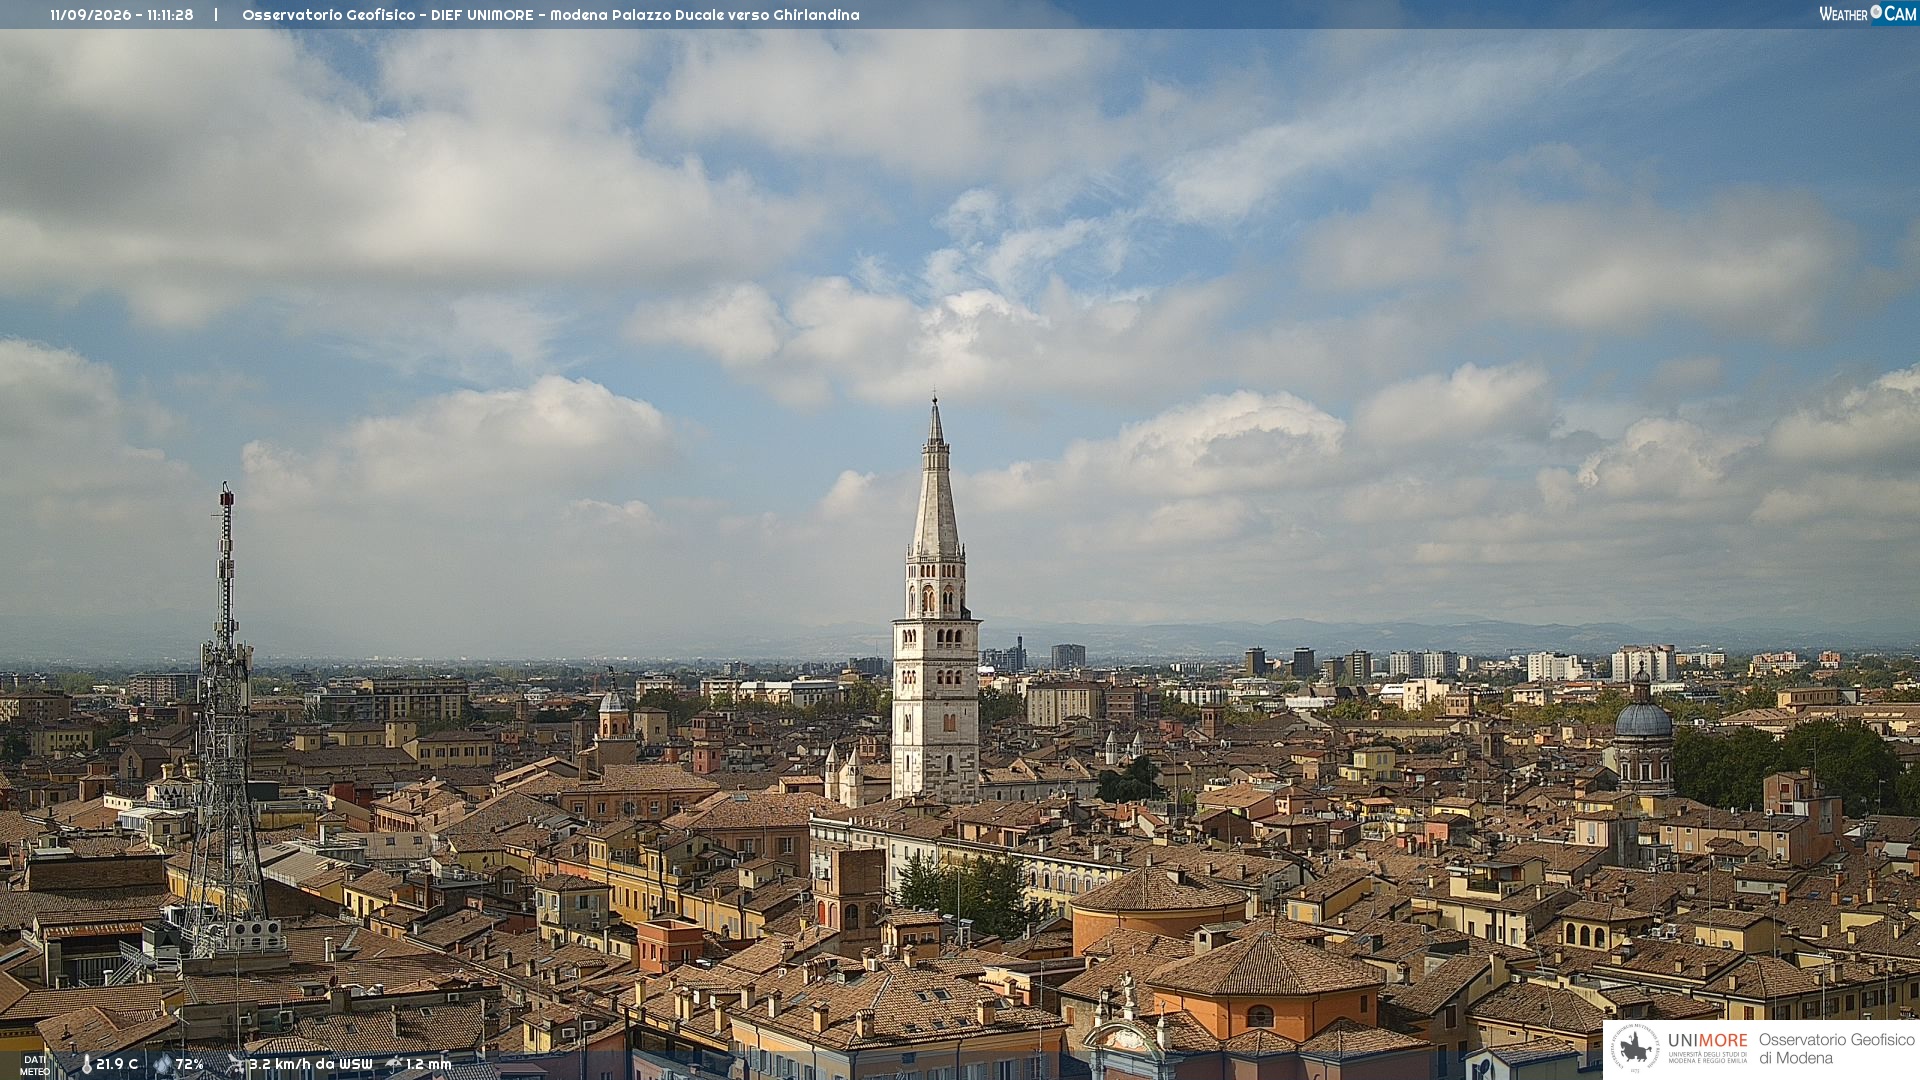
Task: Click the thermometer temperature icon
Action: (87, 1065)
